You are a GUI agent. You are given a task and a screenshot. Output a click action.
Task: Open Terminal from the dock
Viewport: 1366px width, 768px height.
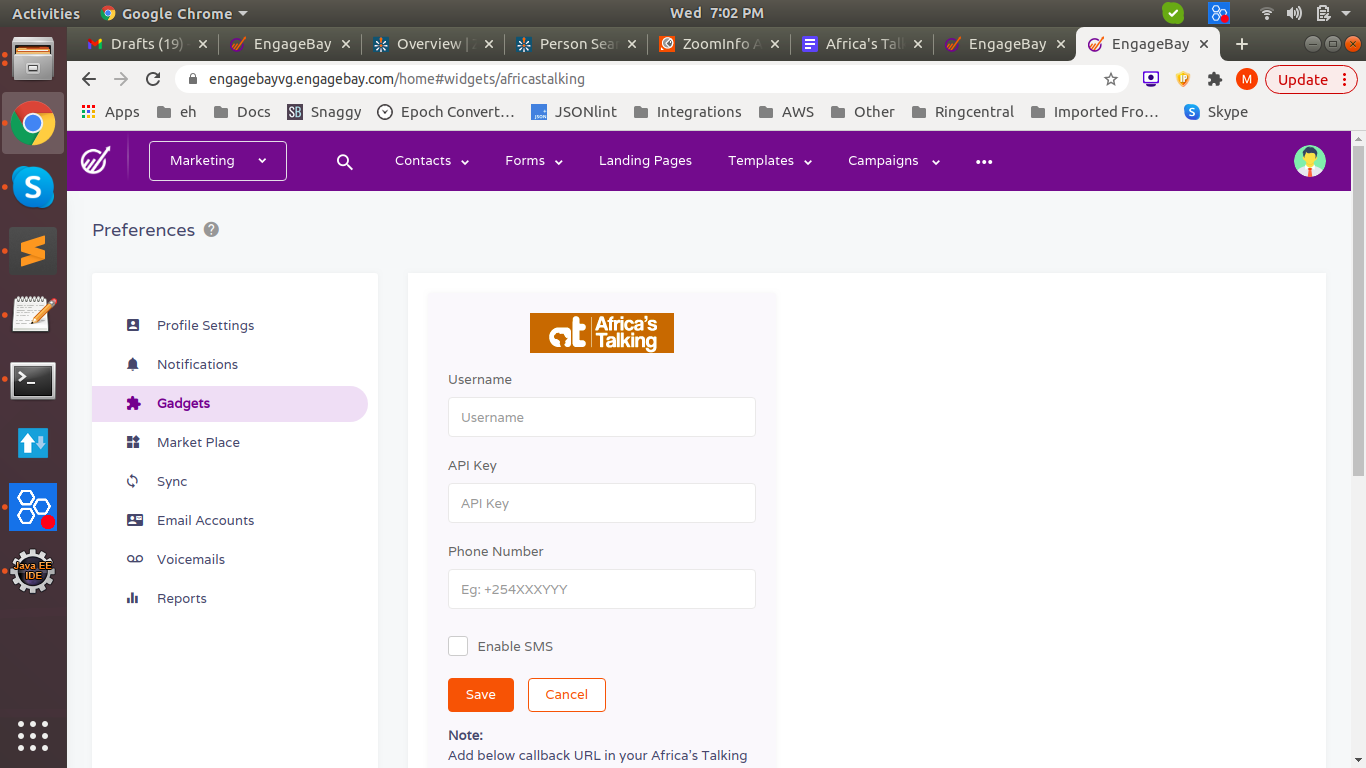point(33,380)
